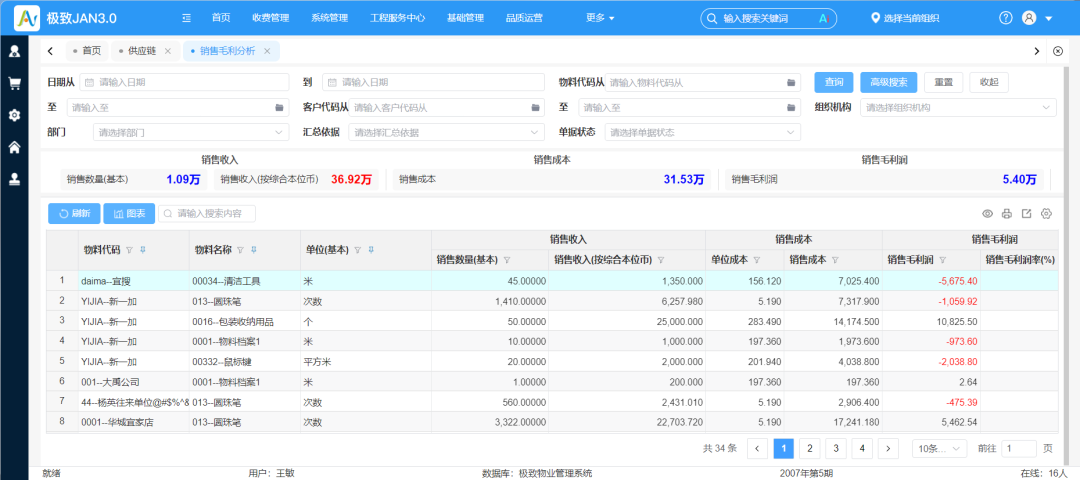Image resolution: width=1080 pixels, height=480 pixels.
Task: Open the folder picker for 客户代码从
Action: click(535, 107)
